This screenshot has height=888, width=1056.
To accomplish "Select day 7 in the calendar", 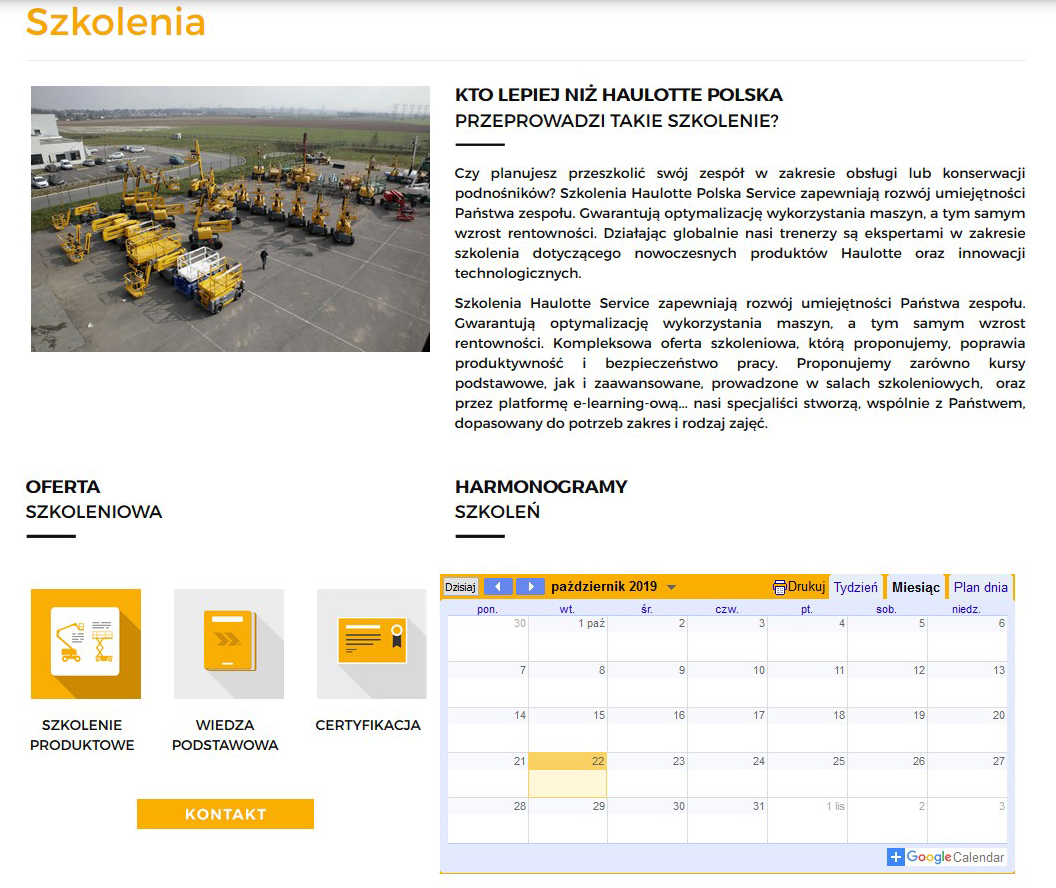I will (x=488, y=684).
